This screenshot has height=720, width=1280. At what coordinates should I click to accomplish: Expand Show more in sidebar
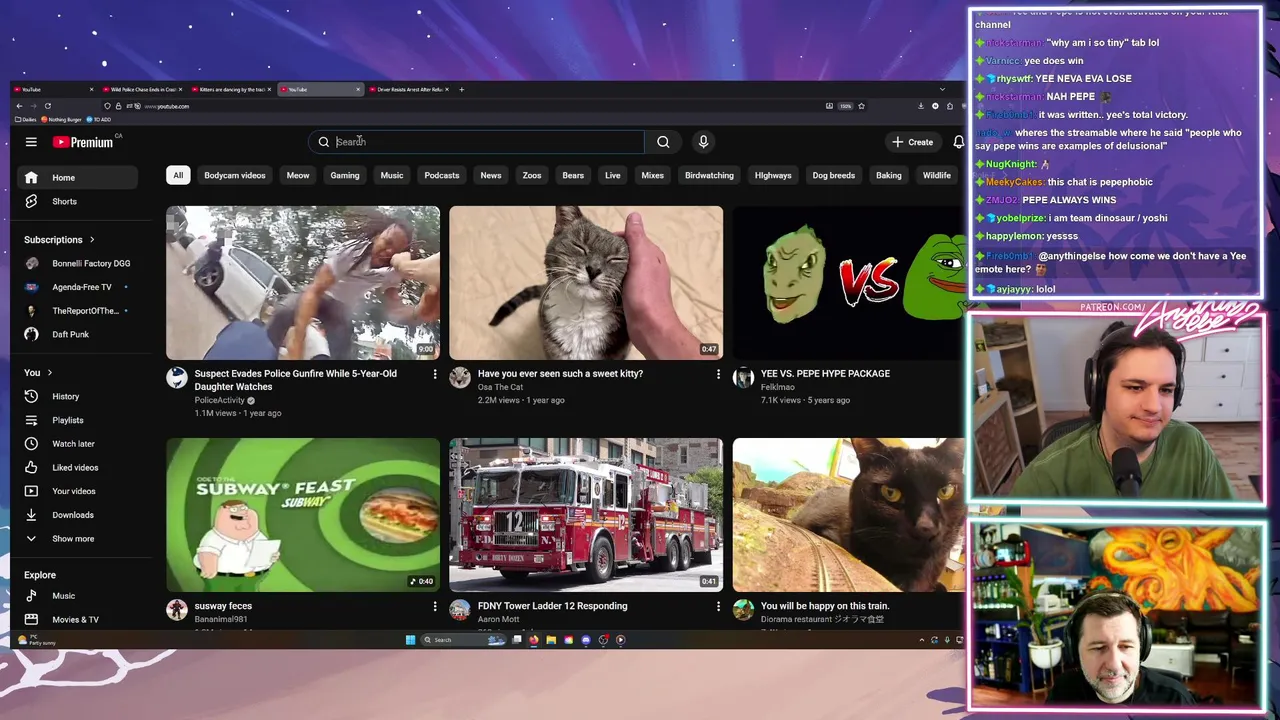pos(77,538)
